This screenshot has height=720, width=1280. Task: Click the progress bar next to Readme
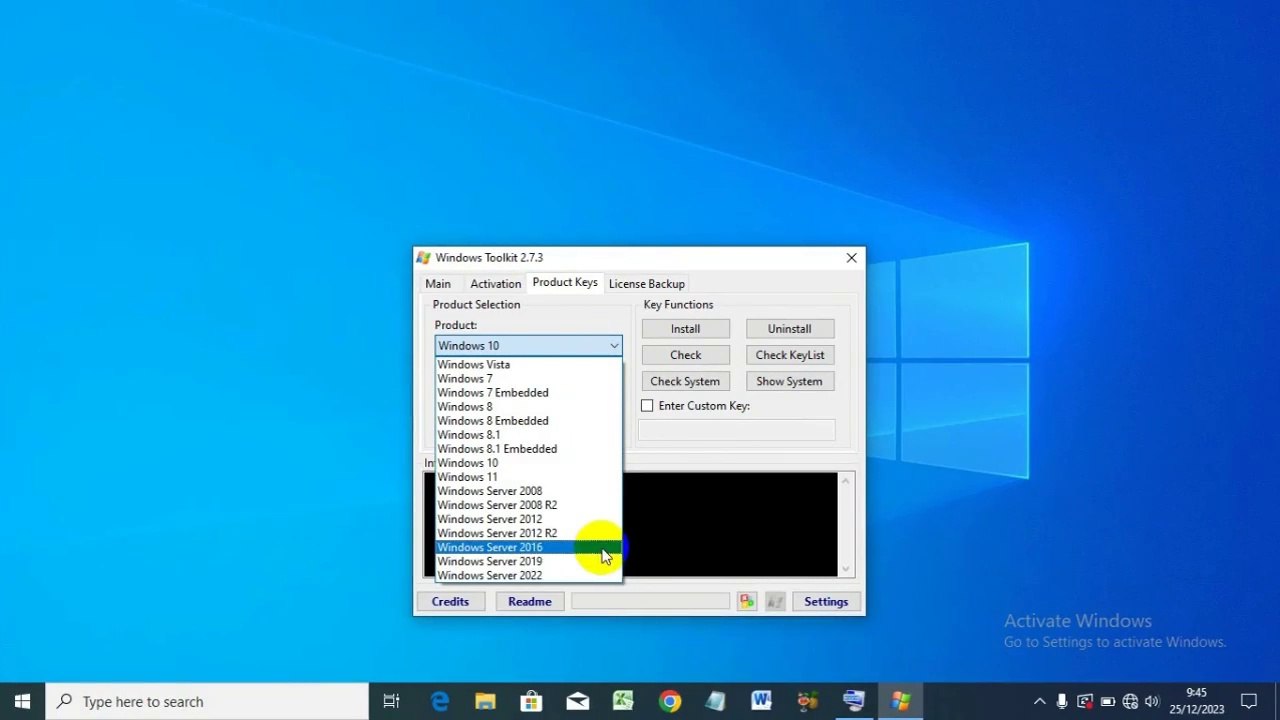(650, 601)
